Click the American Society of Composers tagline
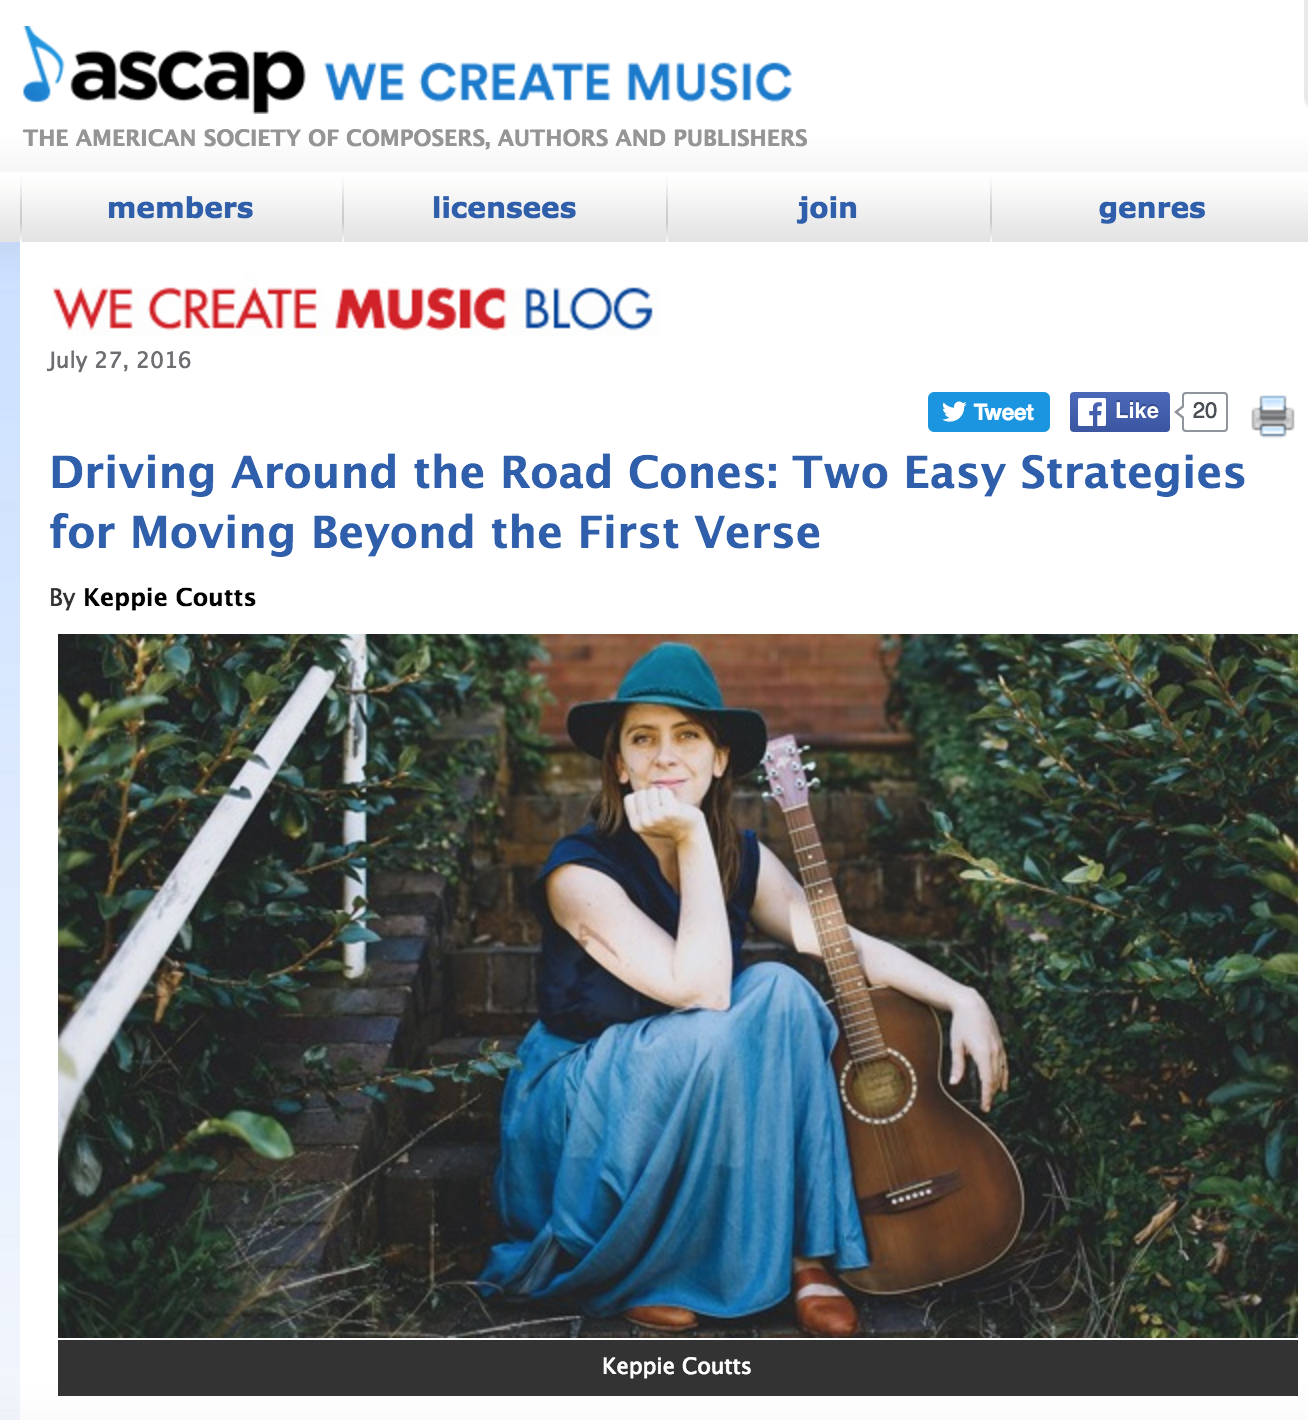This screenshot has width=1308, height=1420. (416, 138)
